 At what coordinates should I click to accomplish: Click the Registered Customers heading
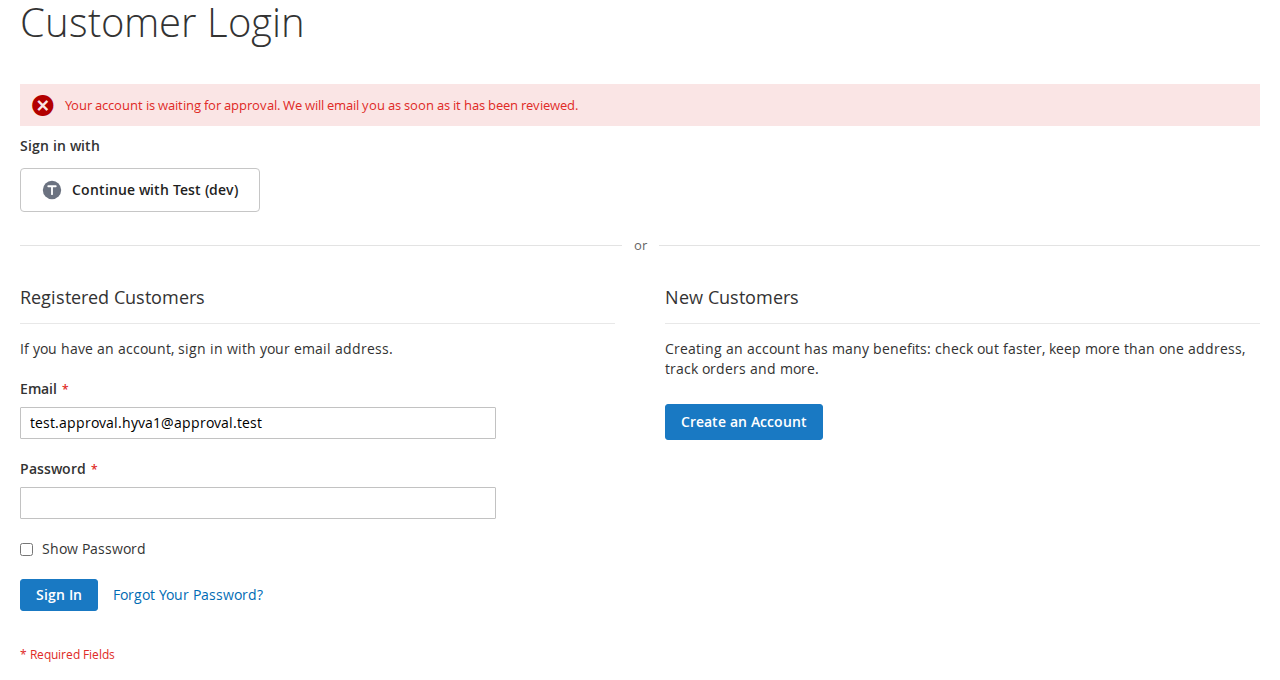point(112,298)
